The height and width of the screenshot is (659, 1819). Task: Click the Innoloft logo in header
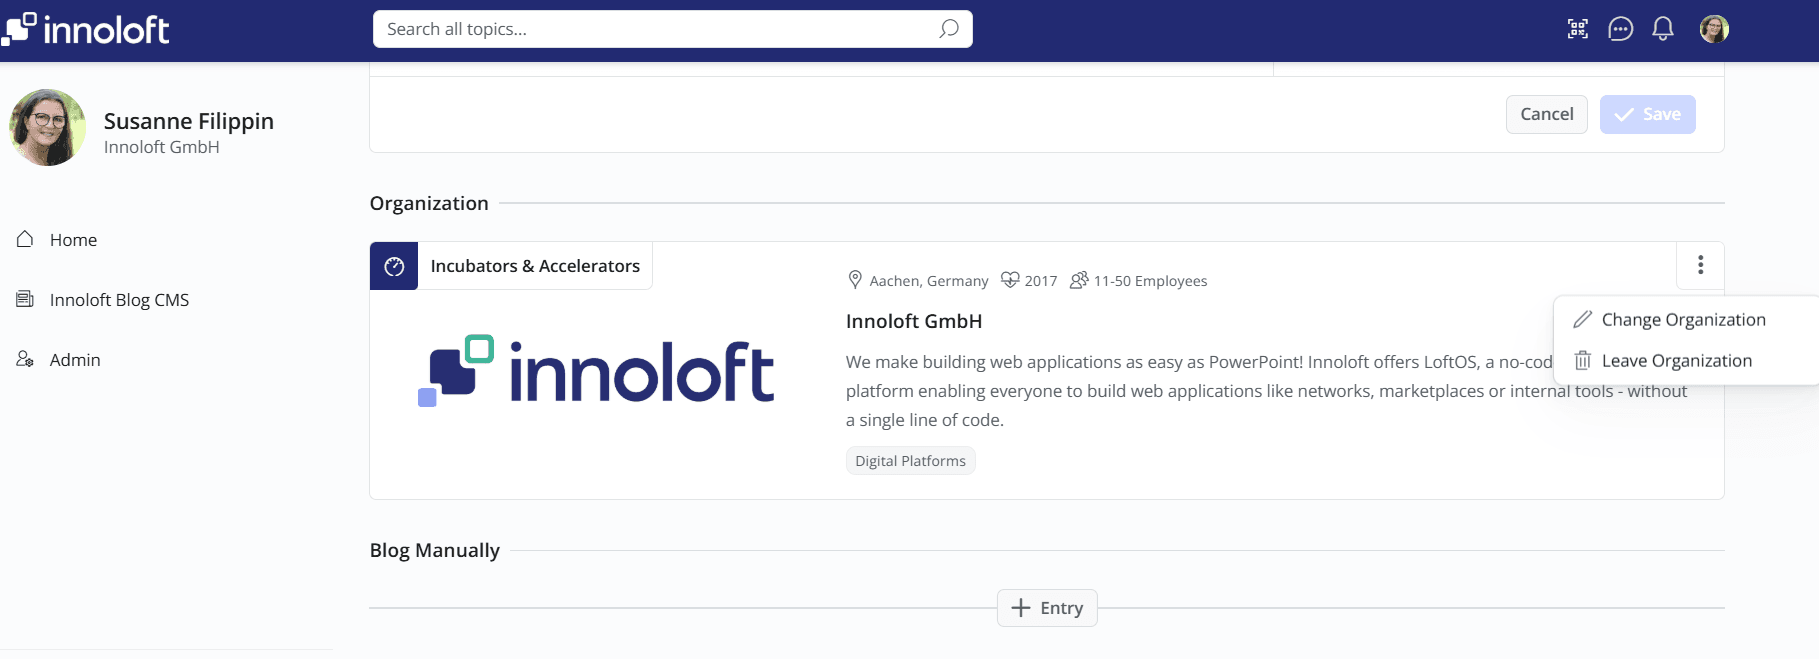86,29
